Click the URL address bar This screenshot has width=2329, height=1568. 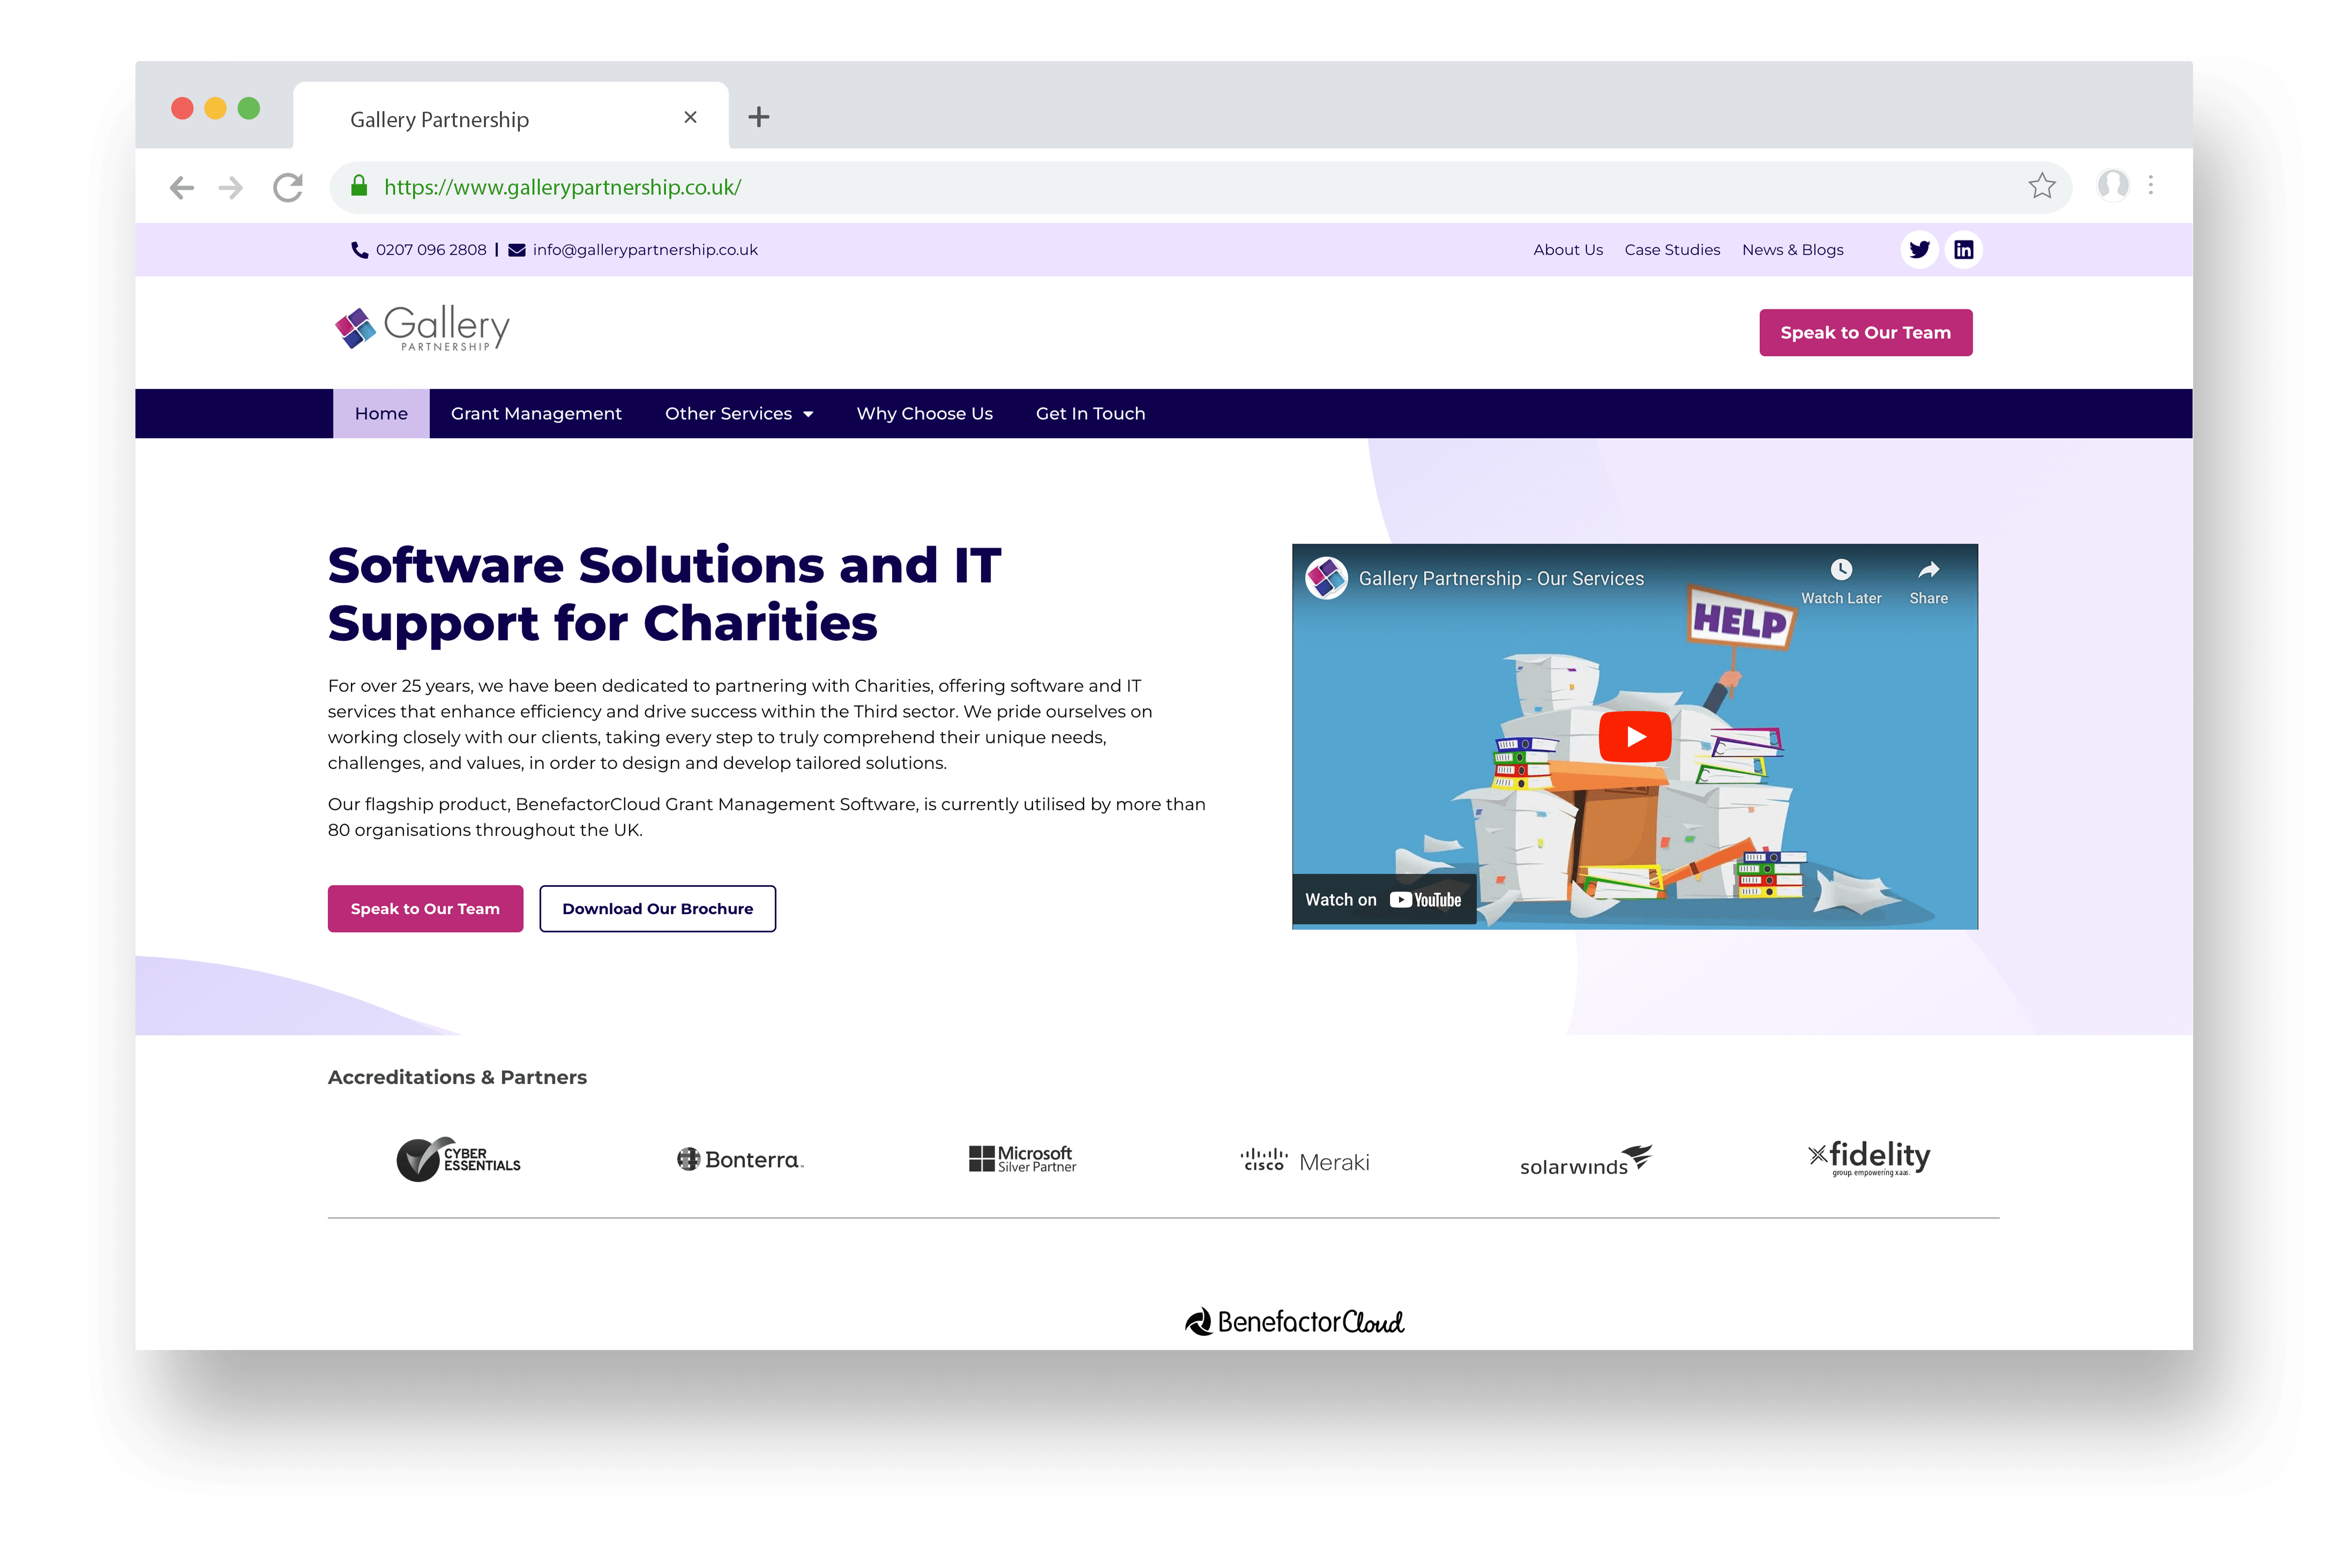coord(1199,187)
